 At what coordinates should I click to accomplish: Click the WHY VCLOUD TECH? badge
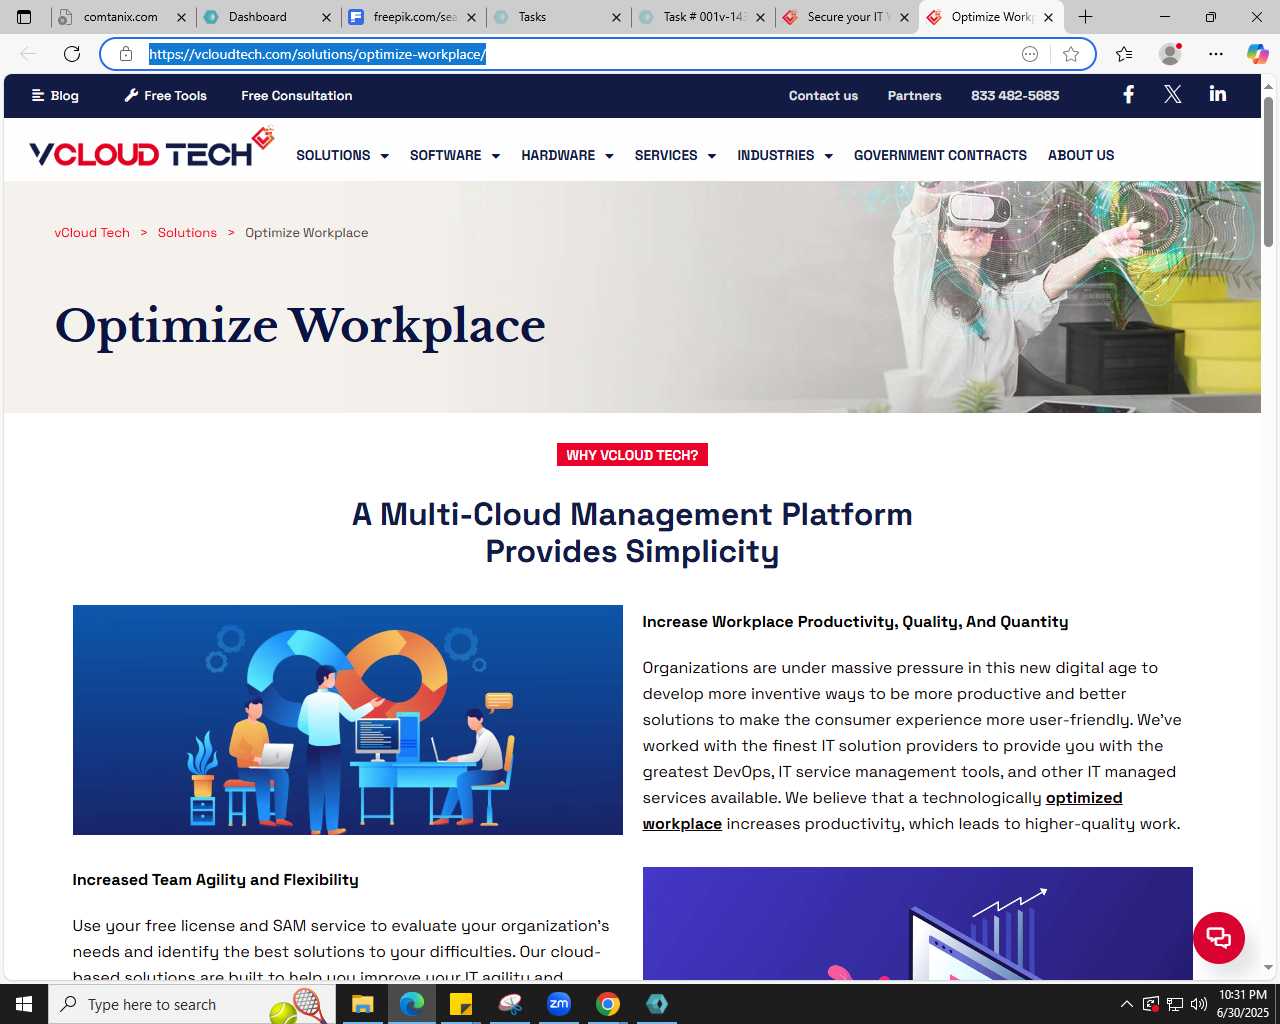pyautogui.click(x=632, y=455)
